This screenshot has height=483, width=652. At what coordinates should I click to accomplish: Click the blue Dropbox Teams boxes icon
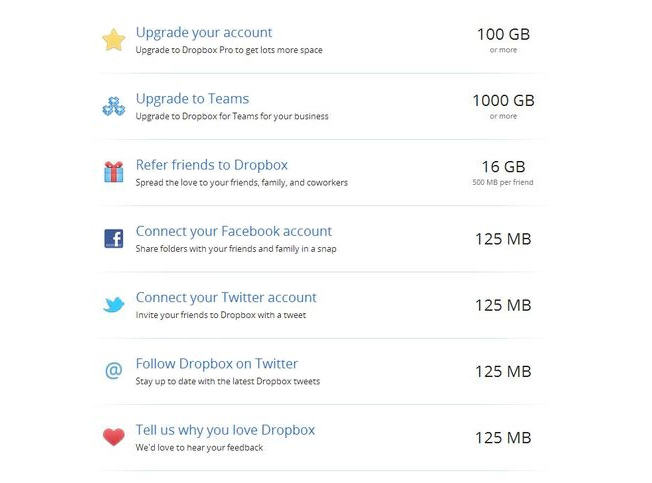(x=114, y=106)
